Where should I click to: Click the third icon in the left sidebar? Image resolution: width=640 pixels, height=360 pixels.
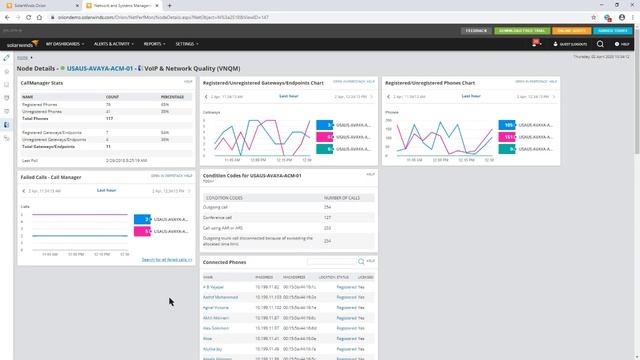click(7, 84)
